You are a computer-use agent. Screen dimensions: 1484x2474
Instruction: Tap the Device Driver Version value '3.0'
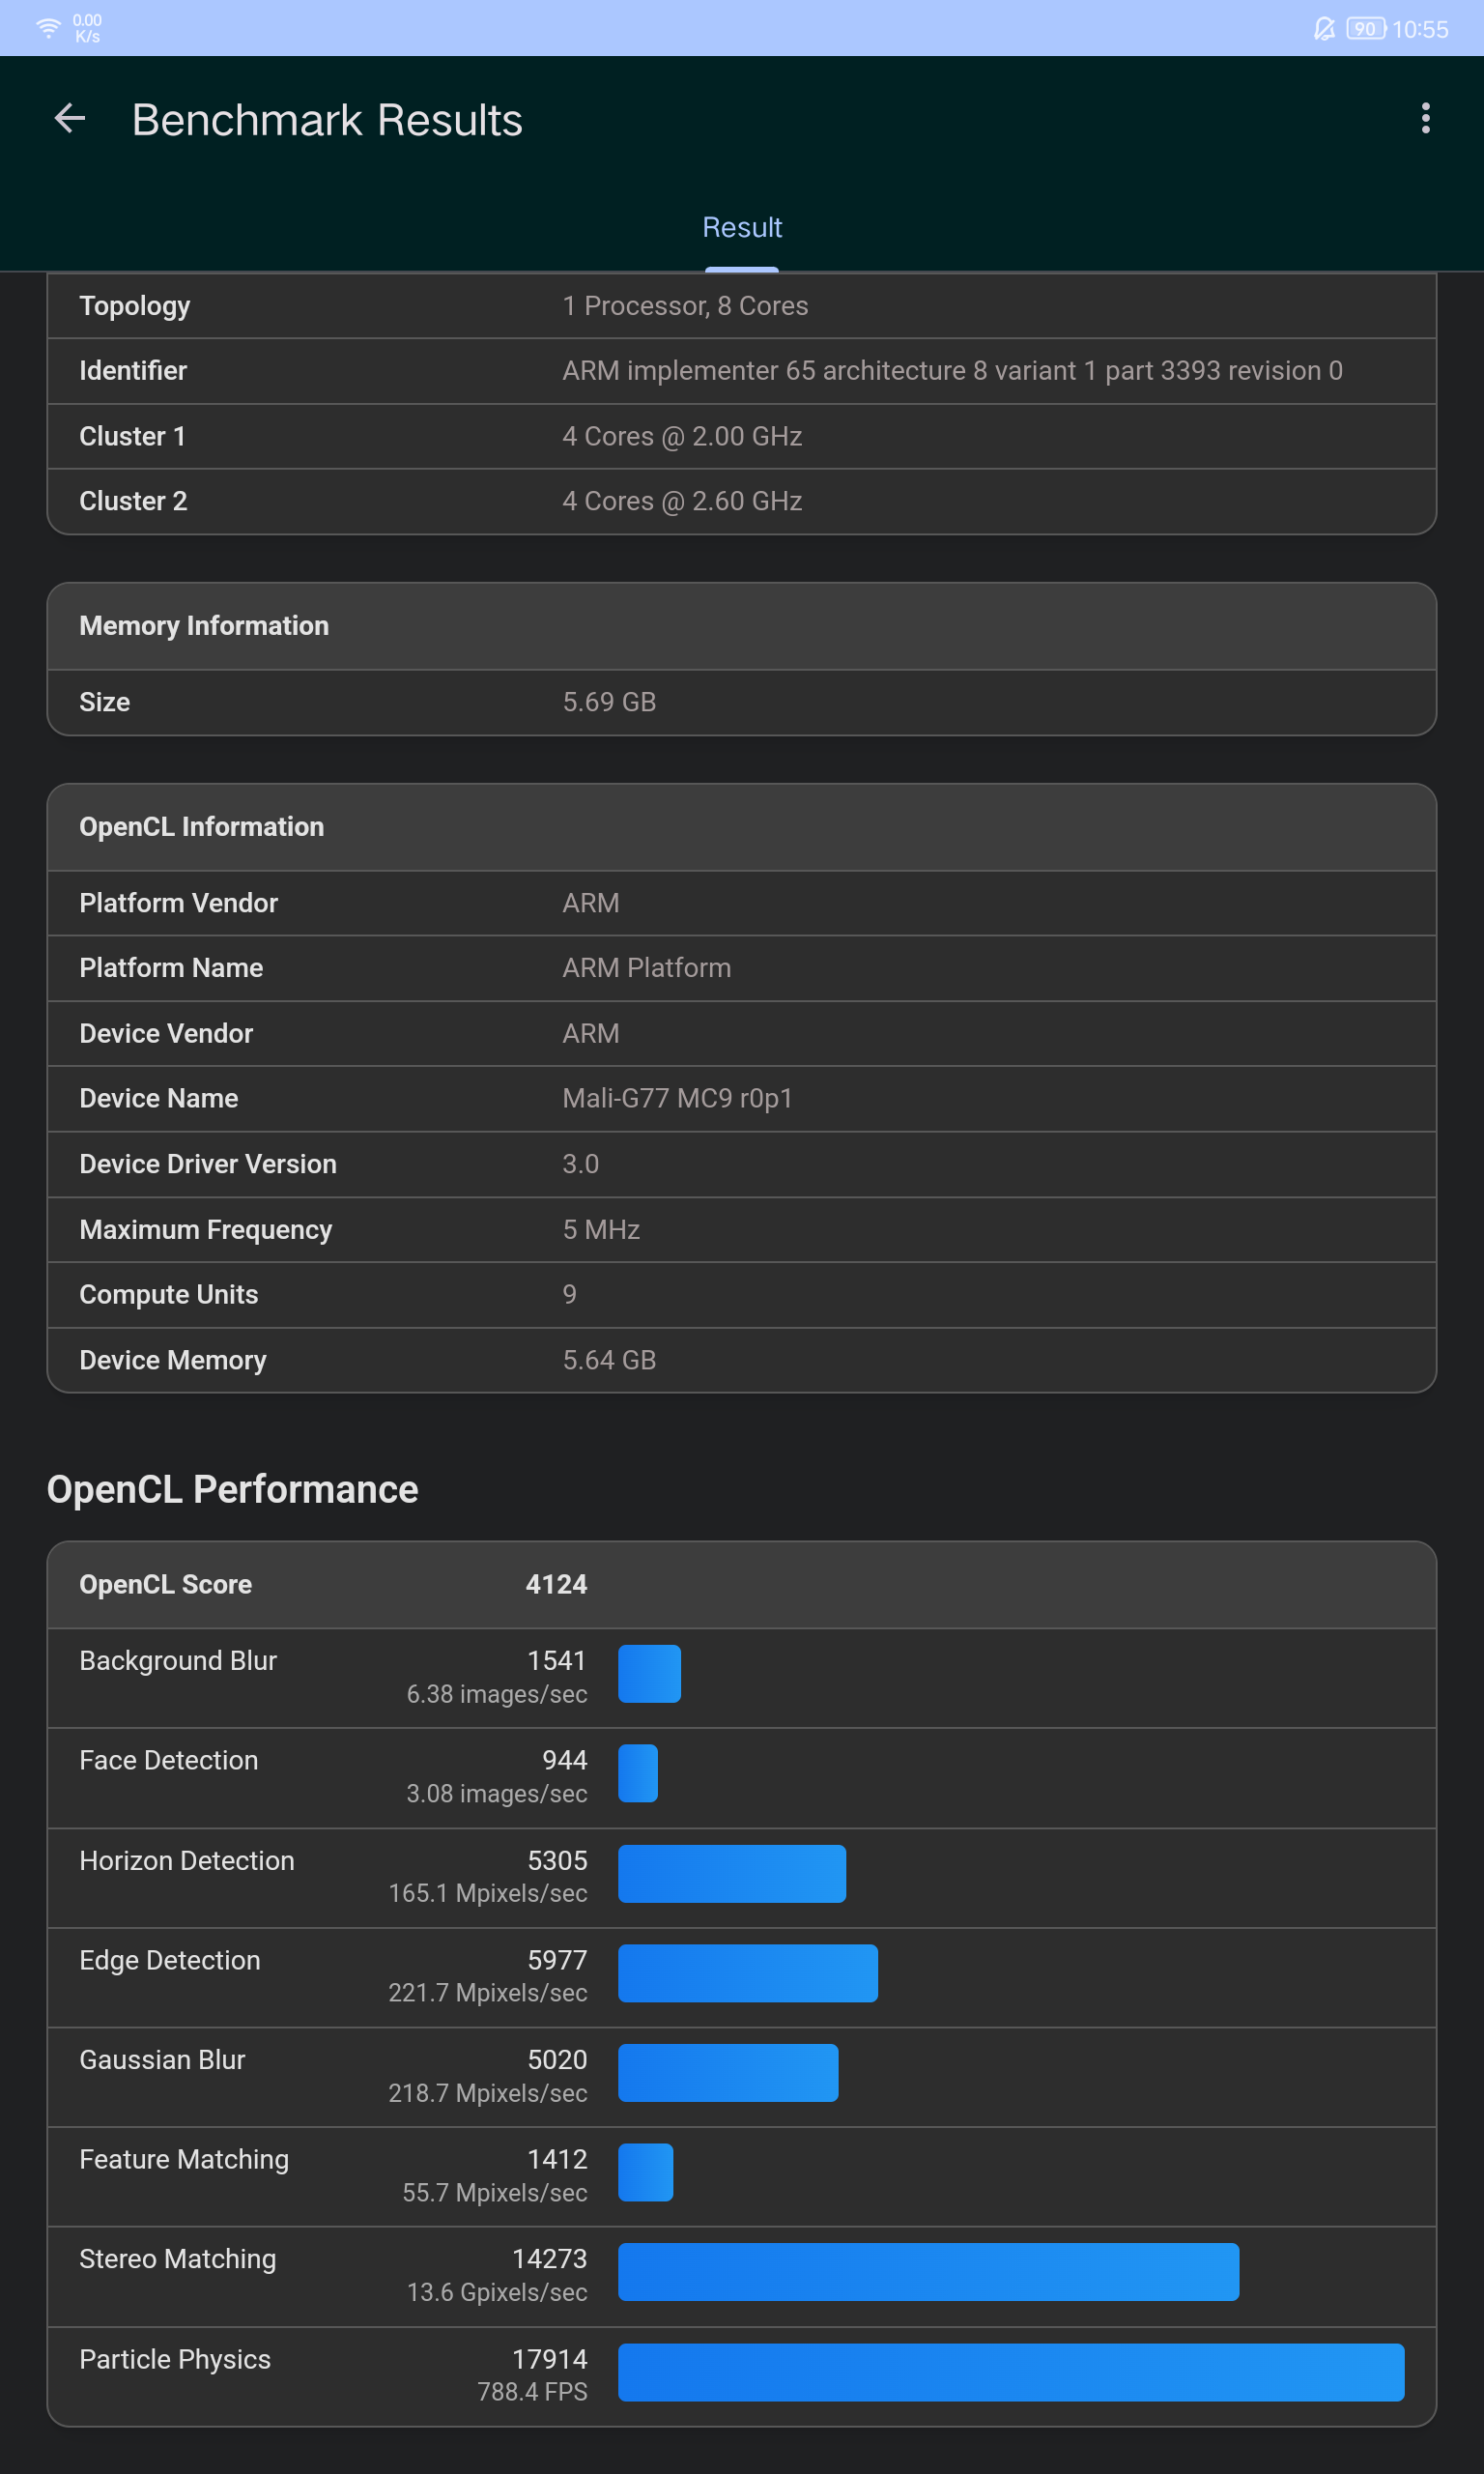(580, 1164)
